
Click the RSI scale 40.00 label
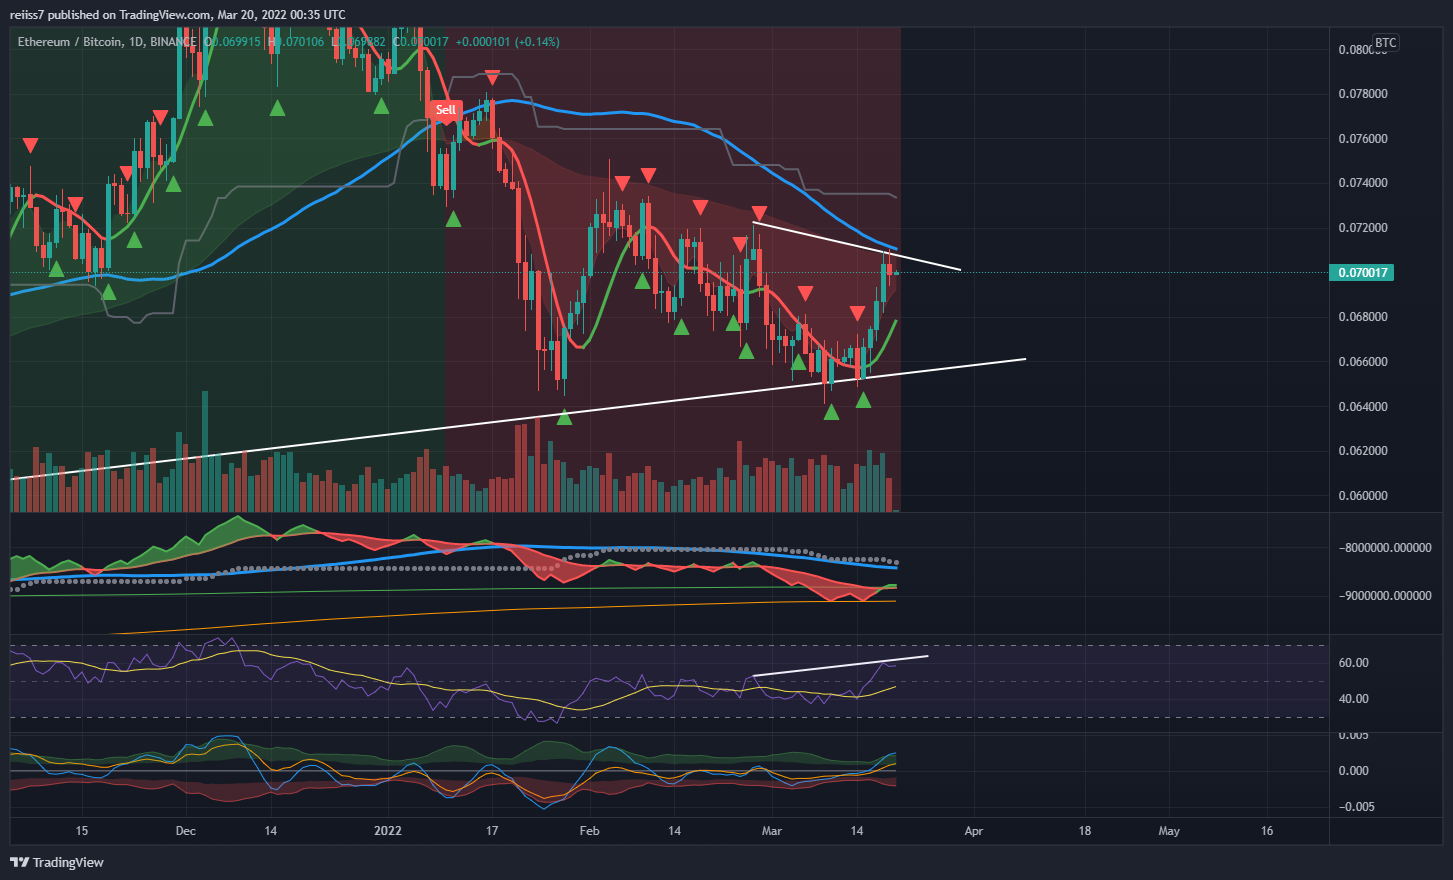pyautogui.click(x=1354, y=699)
